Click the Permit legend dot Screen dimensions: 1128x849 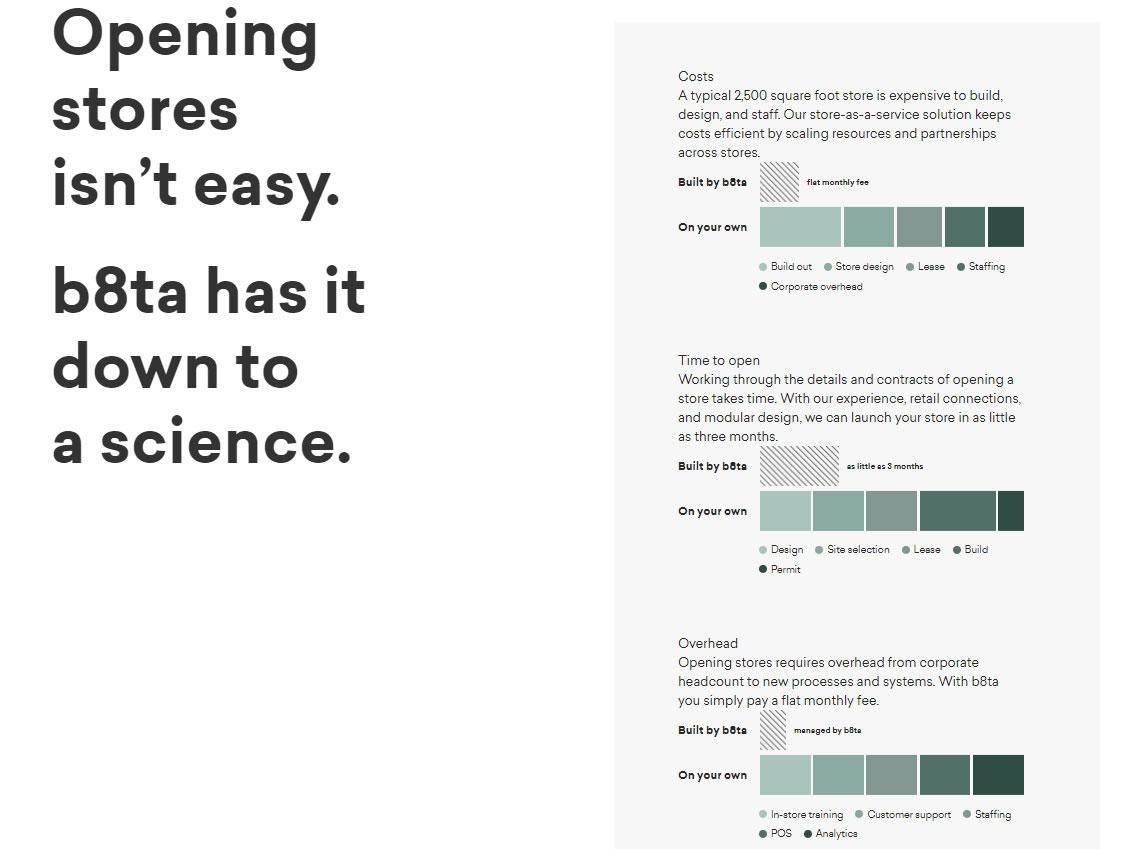click(x=763, y=569)
